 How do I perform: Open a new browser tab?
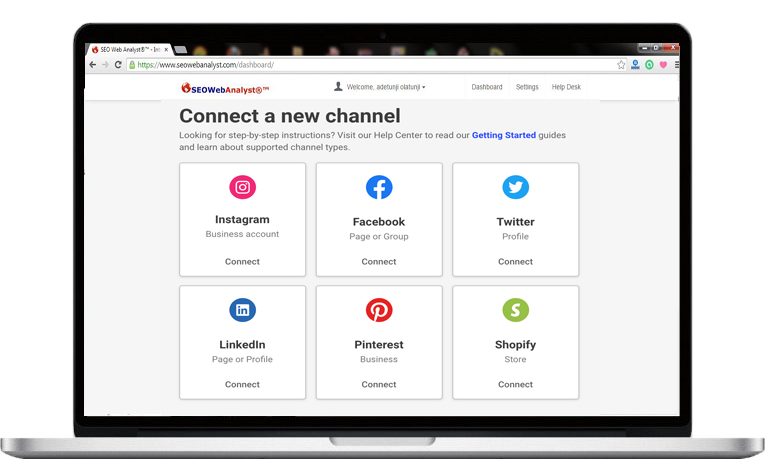181,49
